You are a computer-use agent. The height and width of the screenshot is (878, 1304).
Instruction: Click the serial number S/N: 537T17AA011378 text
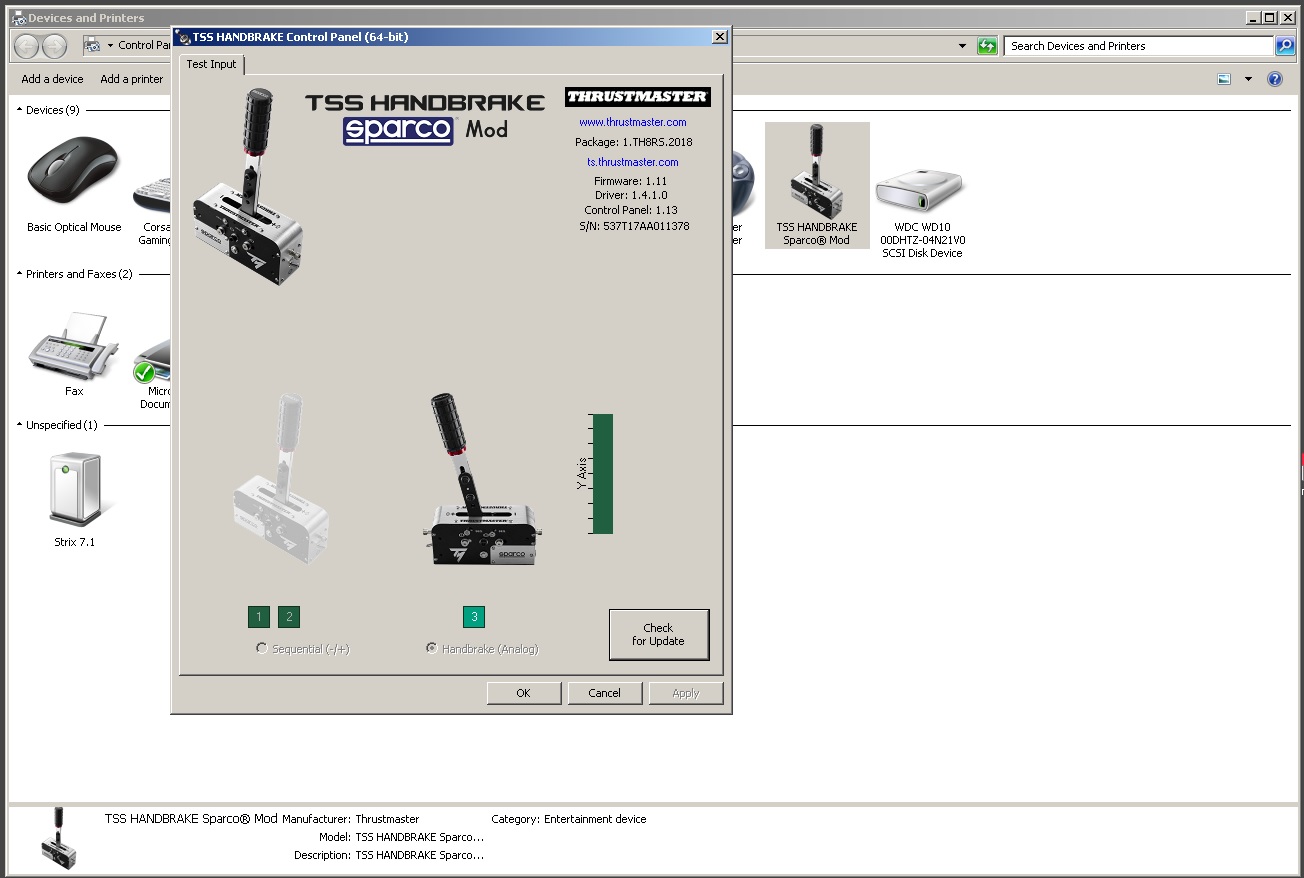633,226
